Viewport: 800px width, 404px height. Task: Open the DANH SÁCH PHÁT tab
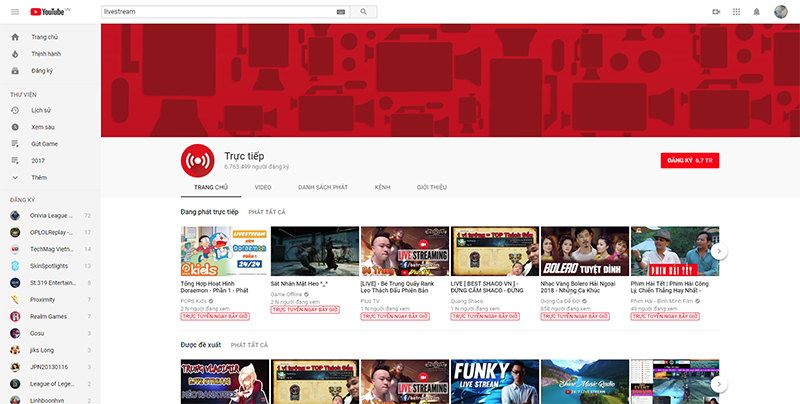322,187
